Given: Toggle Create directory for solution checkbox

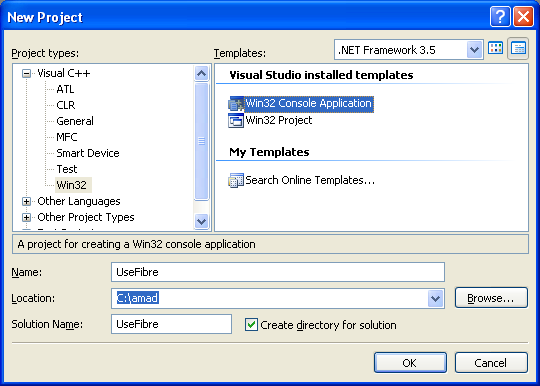Looking at the screenshot, I should (251, 324).
